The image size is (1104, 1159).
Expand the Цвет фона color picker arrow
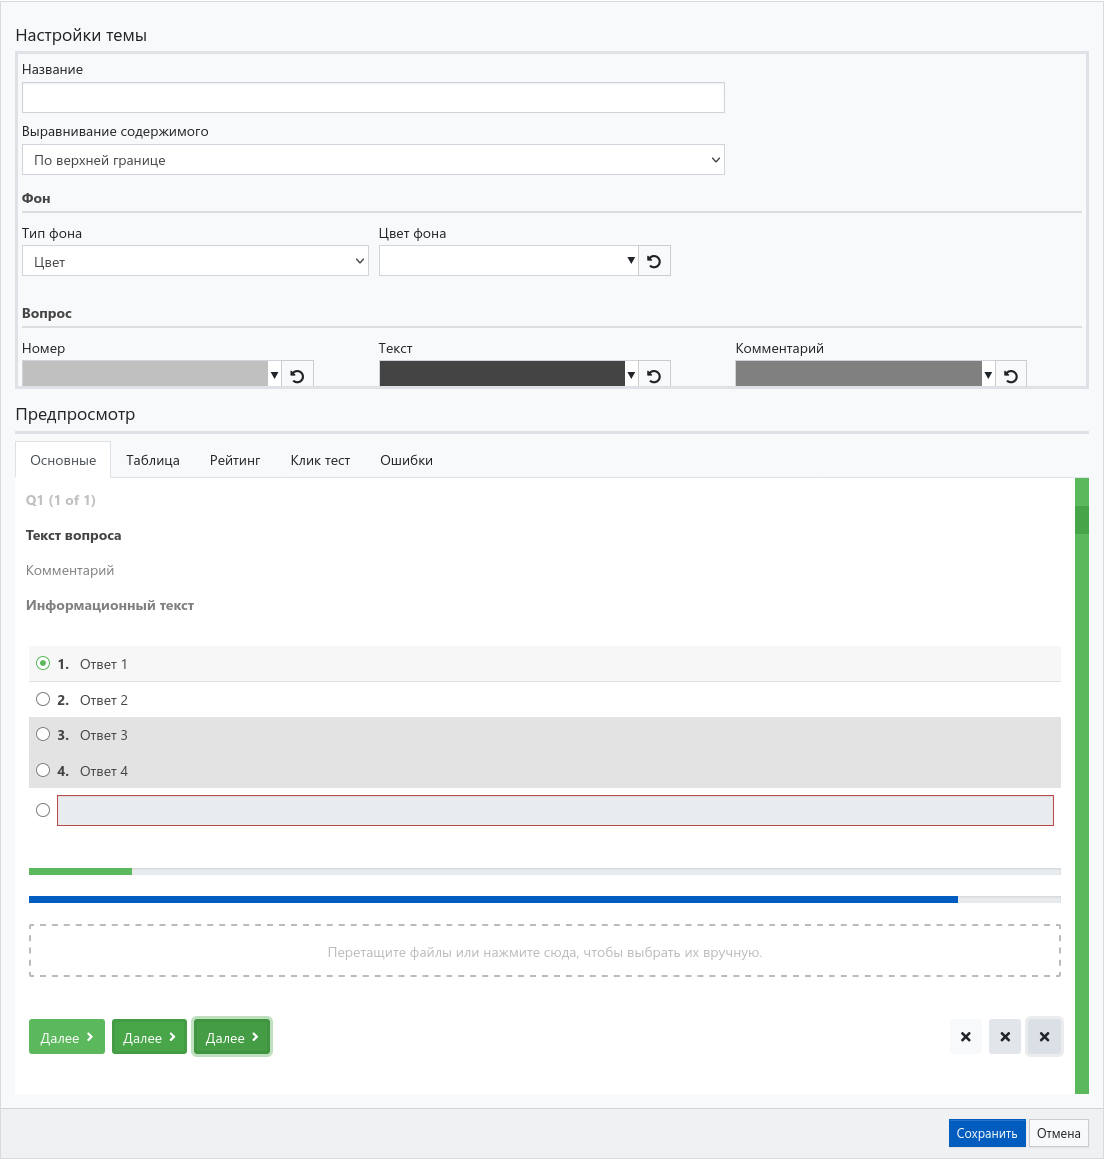click(x=631, y=261)
